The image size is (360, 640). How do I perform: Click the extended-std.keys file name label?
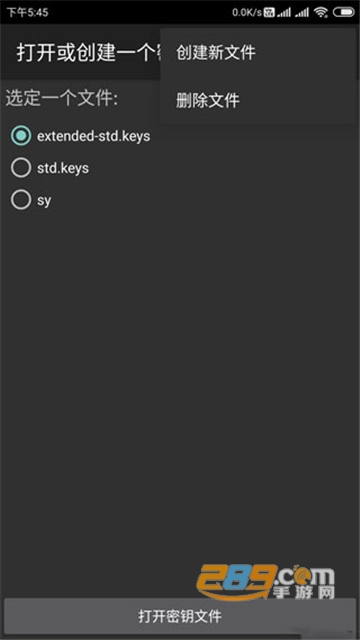coord(93,136)
